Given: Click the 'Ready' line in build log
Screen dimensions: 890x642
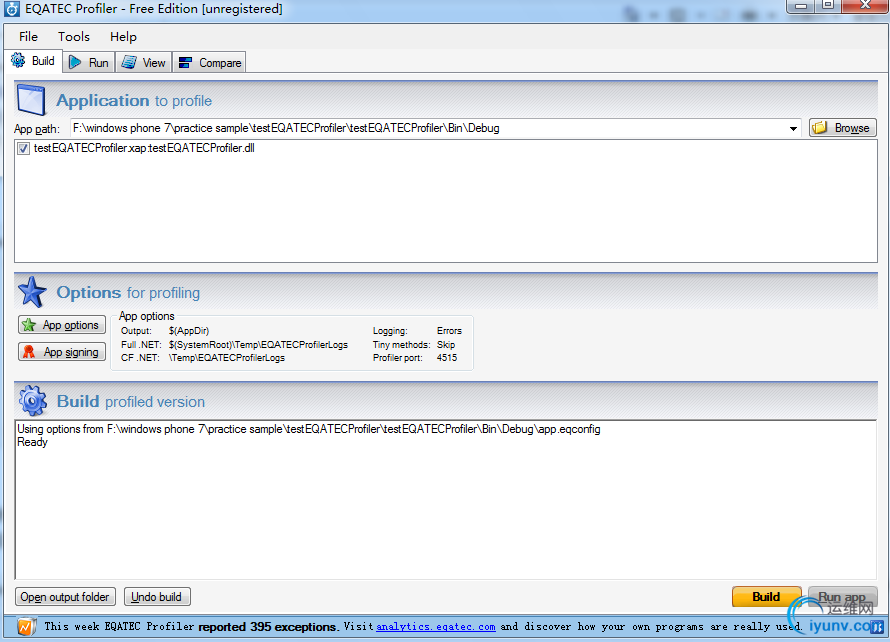Looking at the screenshot, I should 32,442.
